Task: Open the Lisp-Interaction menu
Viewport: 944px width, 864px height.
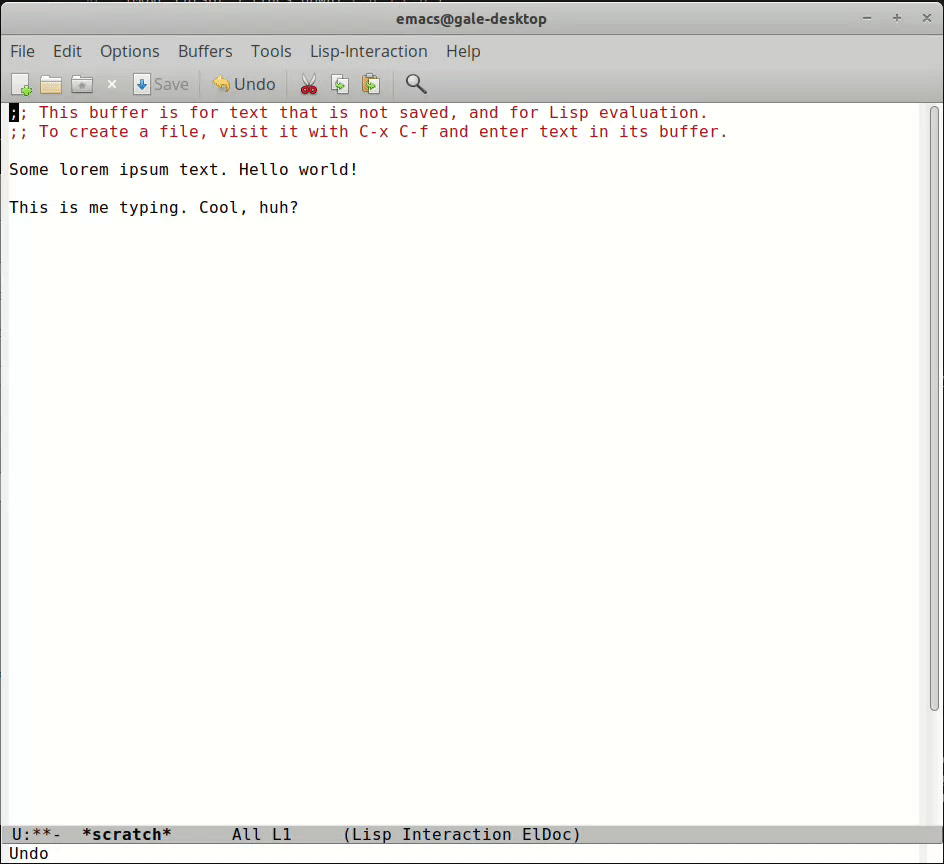Action: tap(368, 51)
